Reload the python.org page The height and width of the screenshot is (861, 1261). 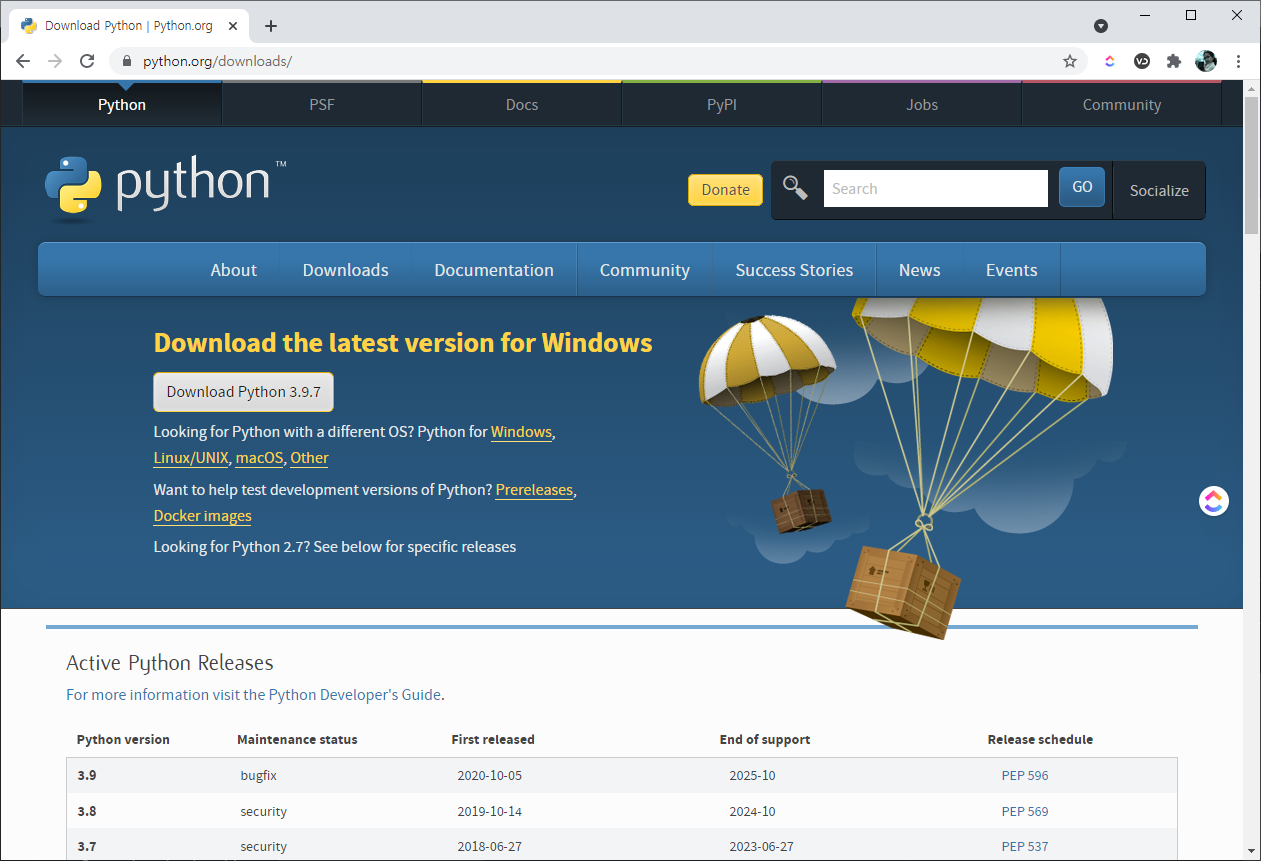pos(87,61)
